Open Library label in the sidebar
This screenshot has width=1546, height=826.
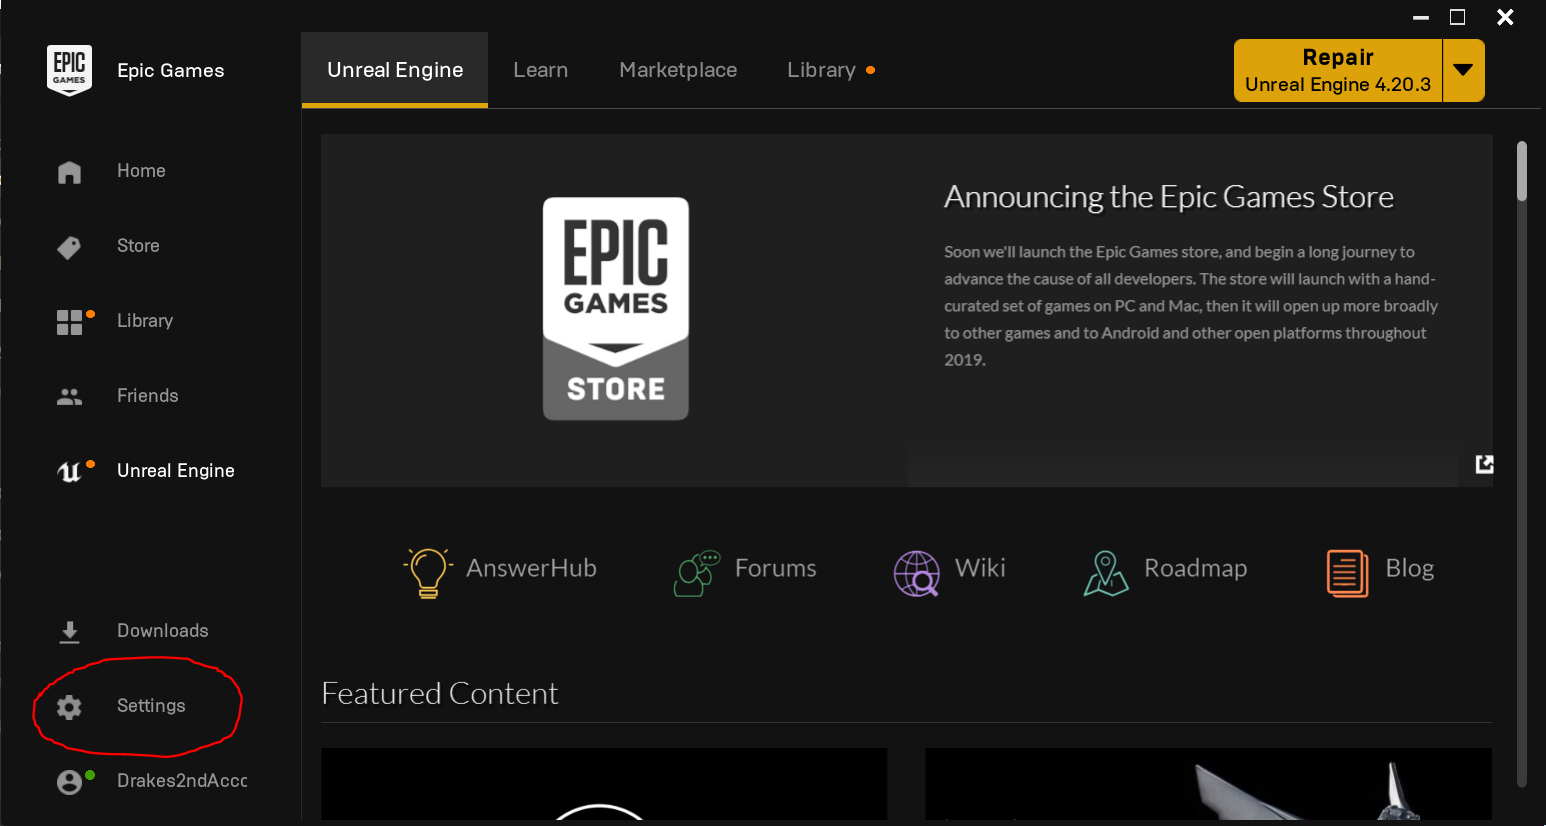coord(145,321)
